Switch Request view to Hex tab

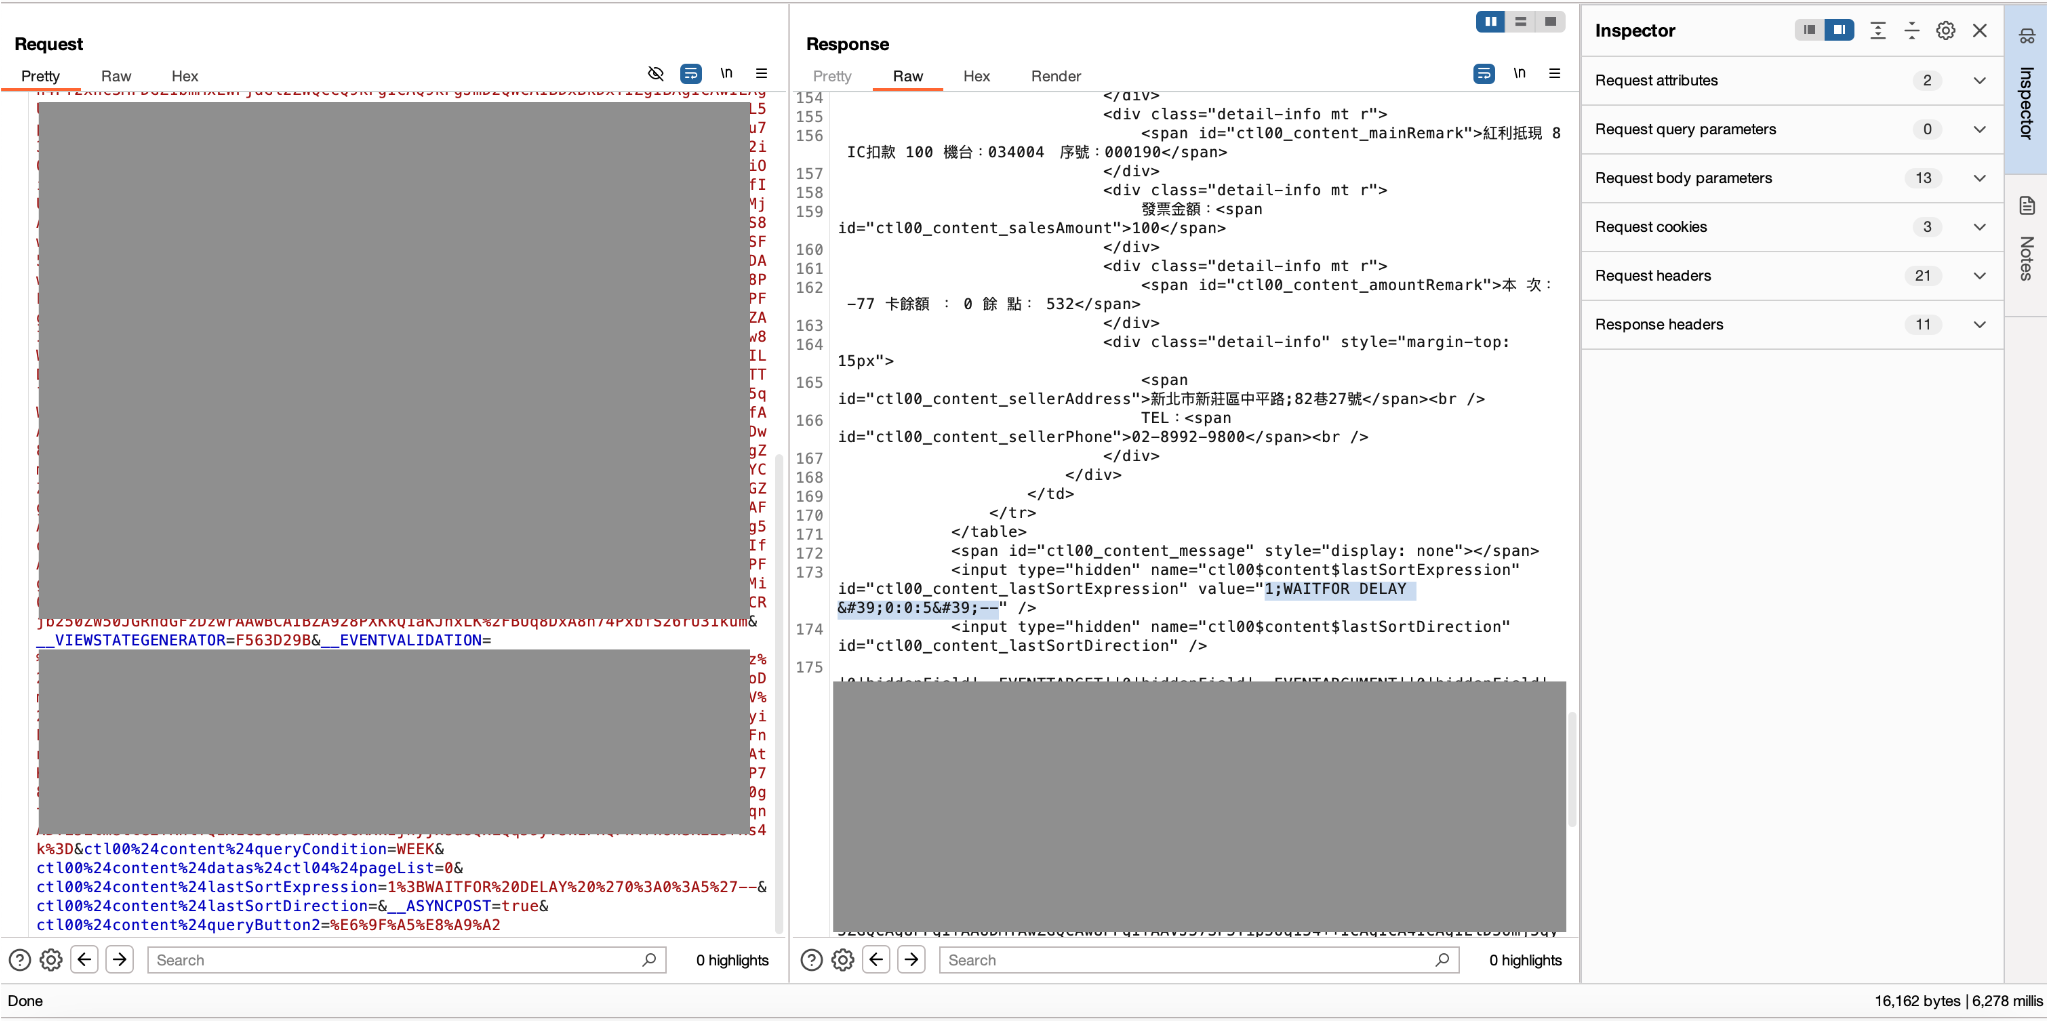[185, 76]
